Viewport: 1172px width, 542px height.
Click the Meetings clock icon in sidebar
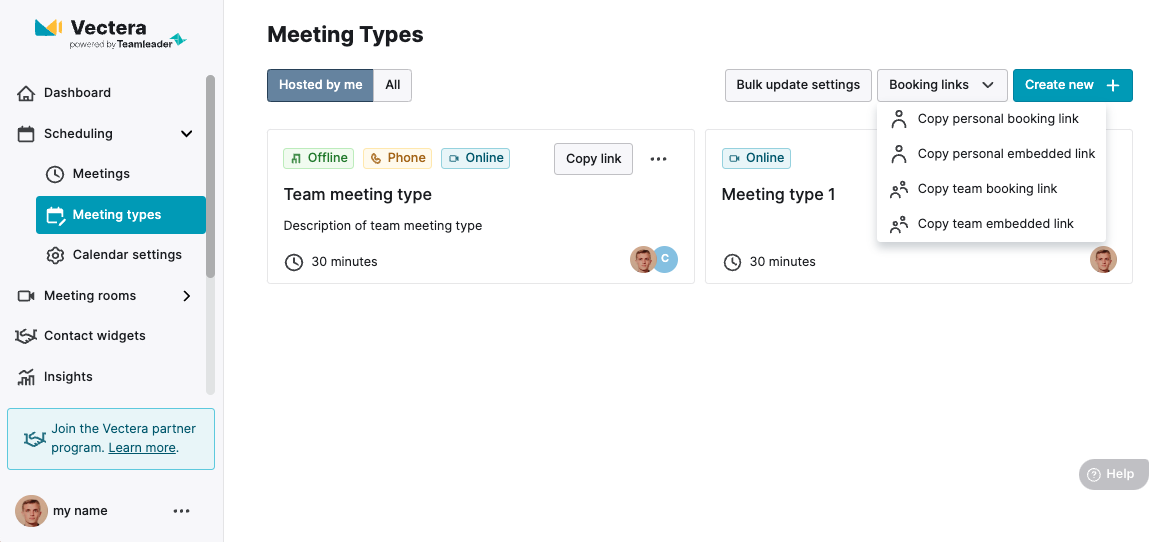click(55, 174)
